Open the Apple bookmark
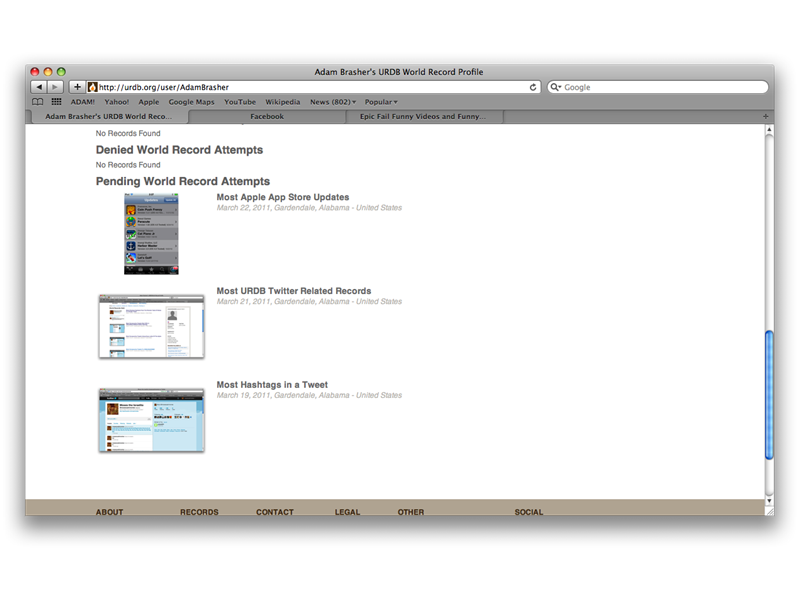 tap(149, 102)
